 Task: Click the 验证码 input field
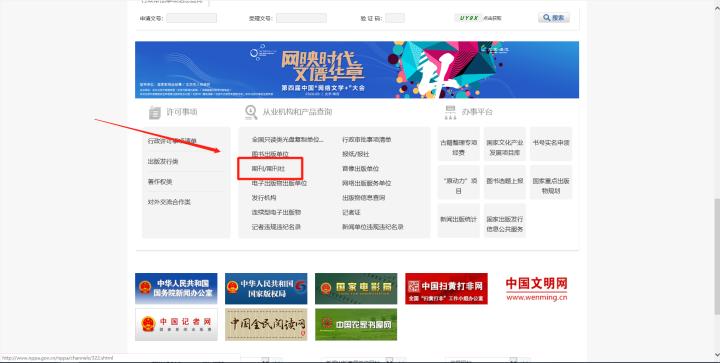coord(395,18)
